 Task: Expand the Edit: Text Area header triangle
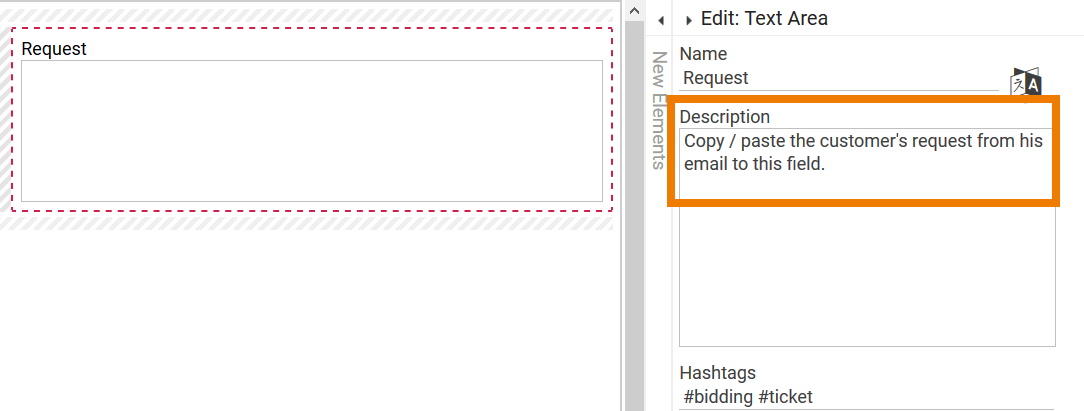coord(689,20)
